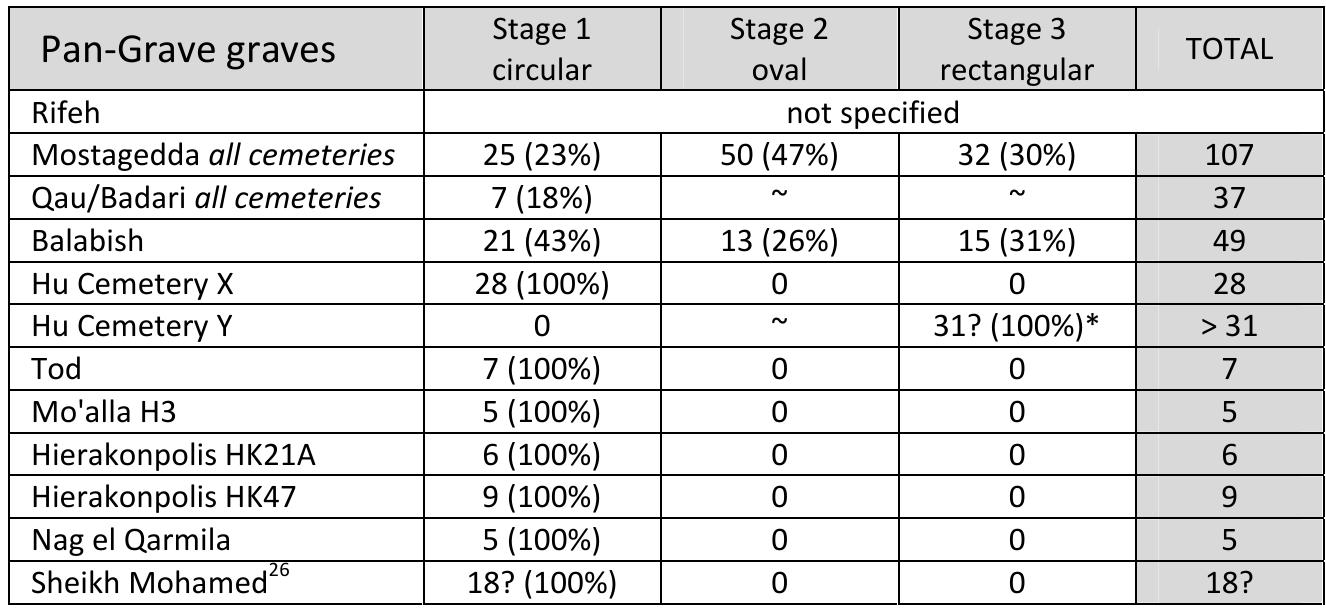Select the "Stage 2 oval" column header
This screenshot has height=613, width=1326.
(778, 47)
